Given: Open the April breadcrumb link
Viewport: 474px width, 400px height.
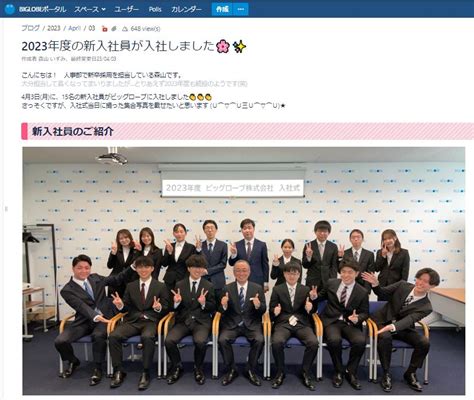Looking at the screenshot, I should [75, 28].
